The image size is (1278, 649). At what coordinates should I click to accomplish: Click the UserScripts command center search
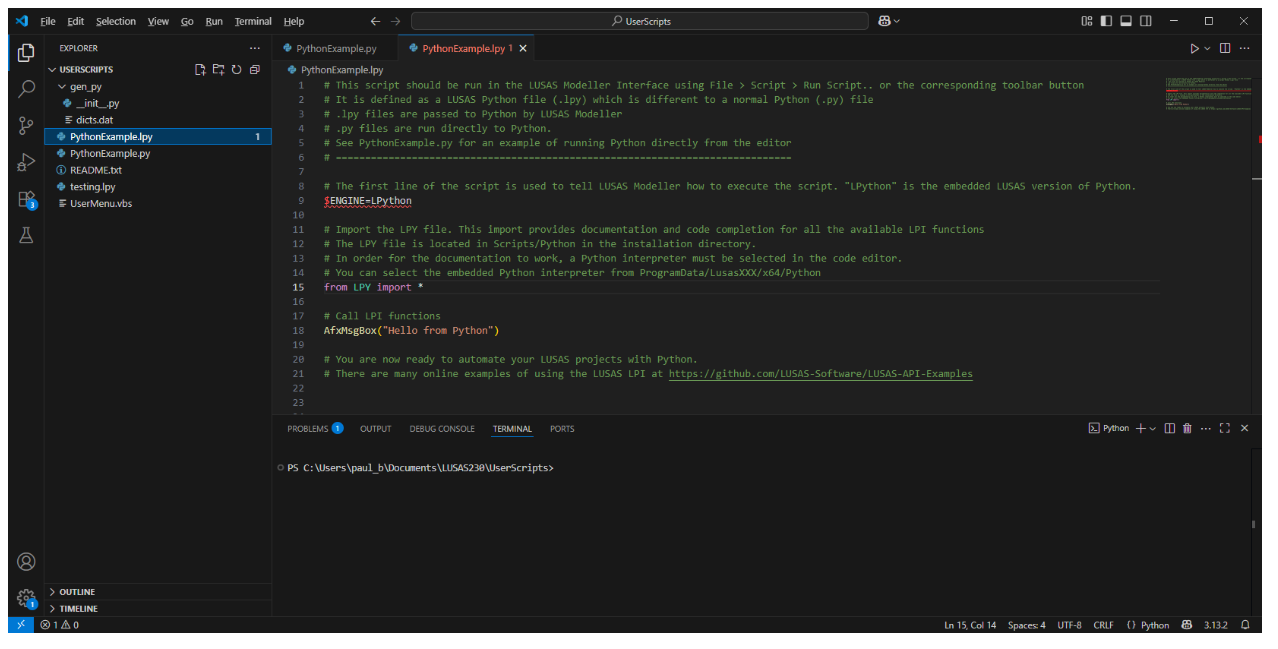tap(640, 21)
